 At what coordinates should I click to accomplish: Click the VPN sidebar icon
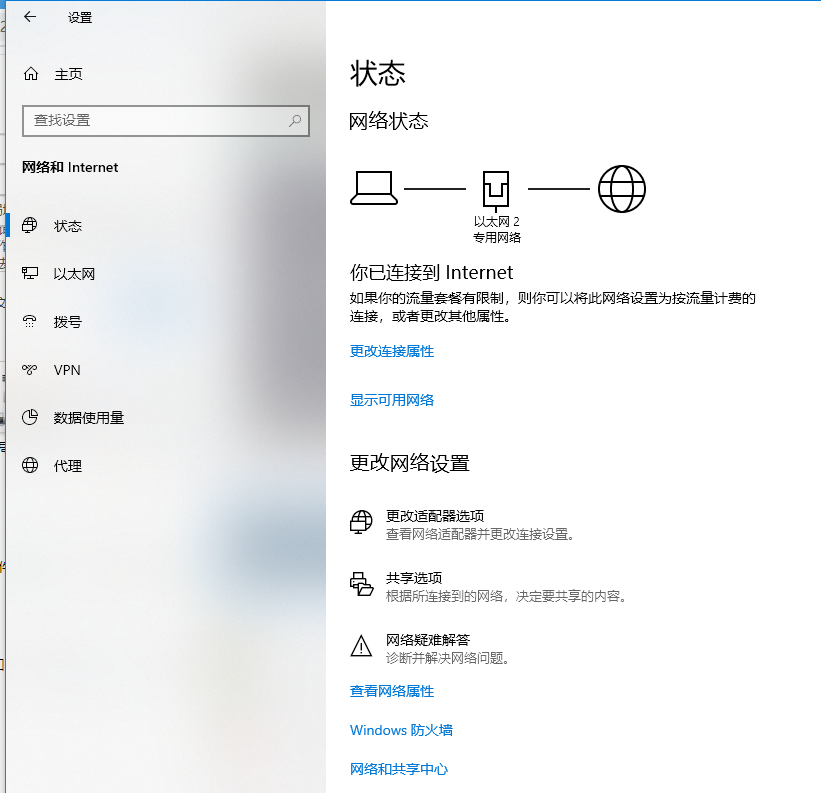point(31,370)
